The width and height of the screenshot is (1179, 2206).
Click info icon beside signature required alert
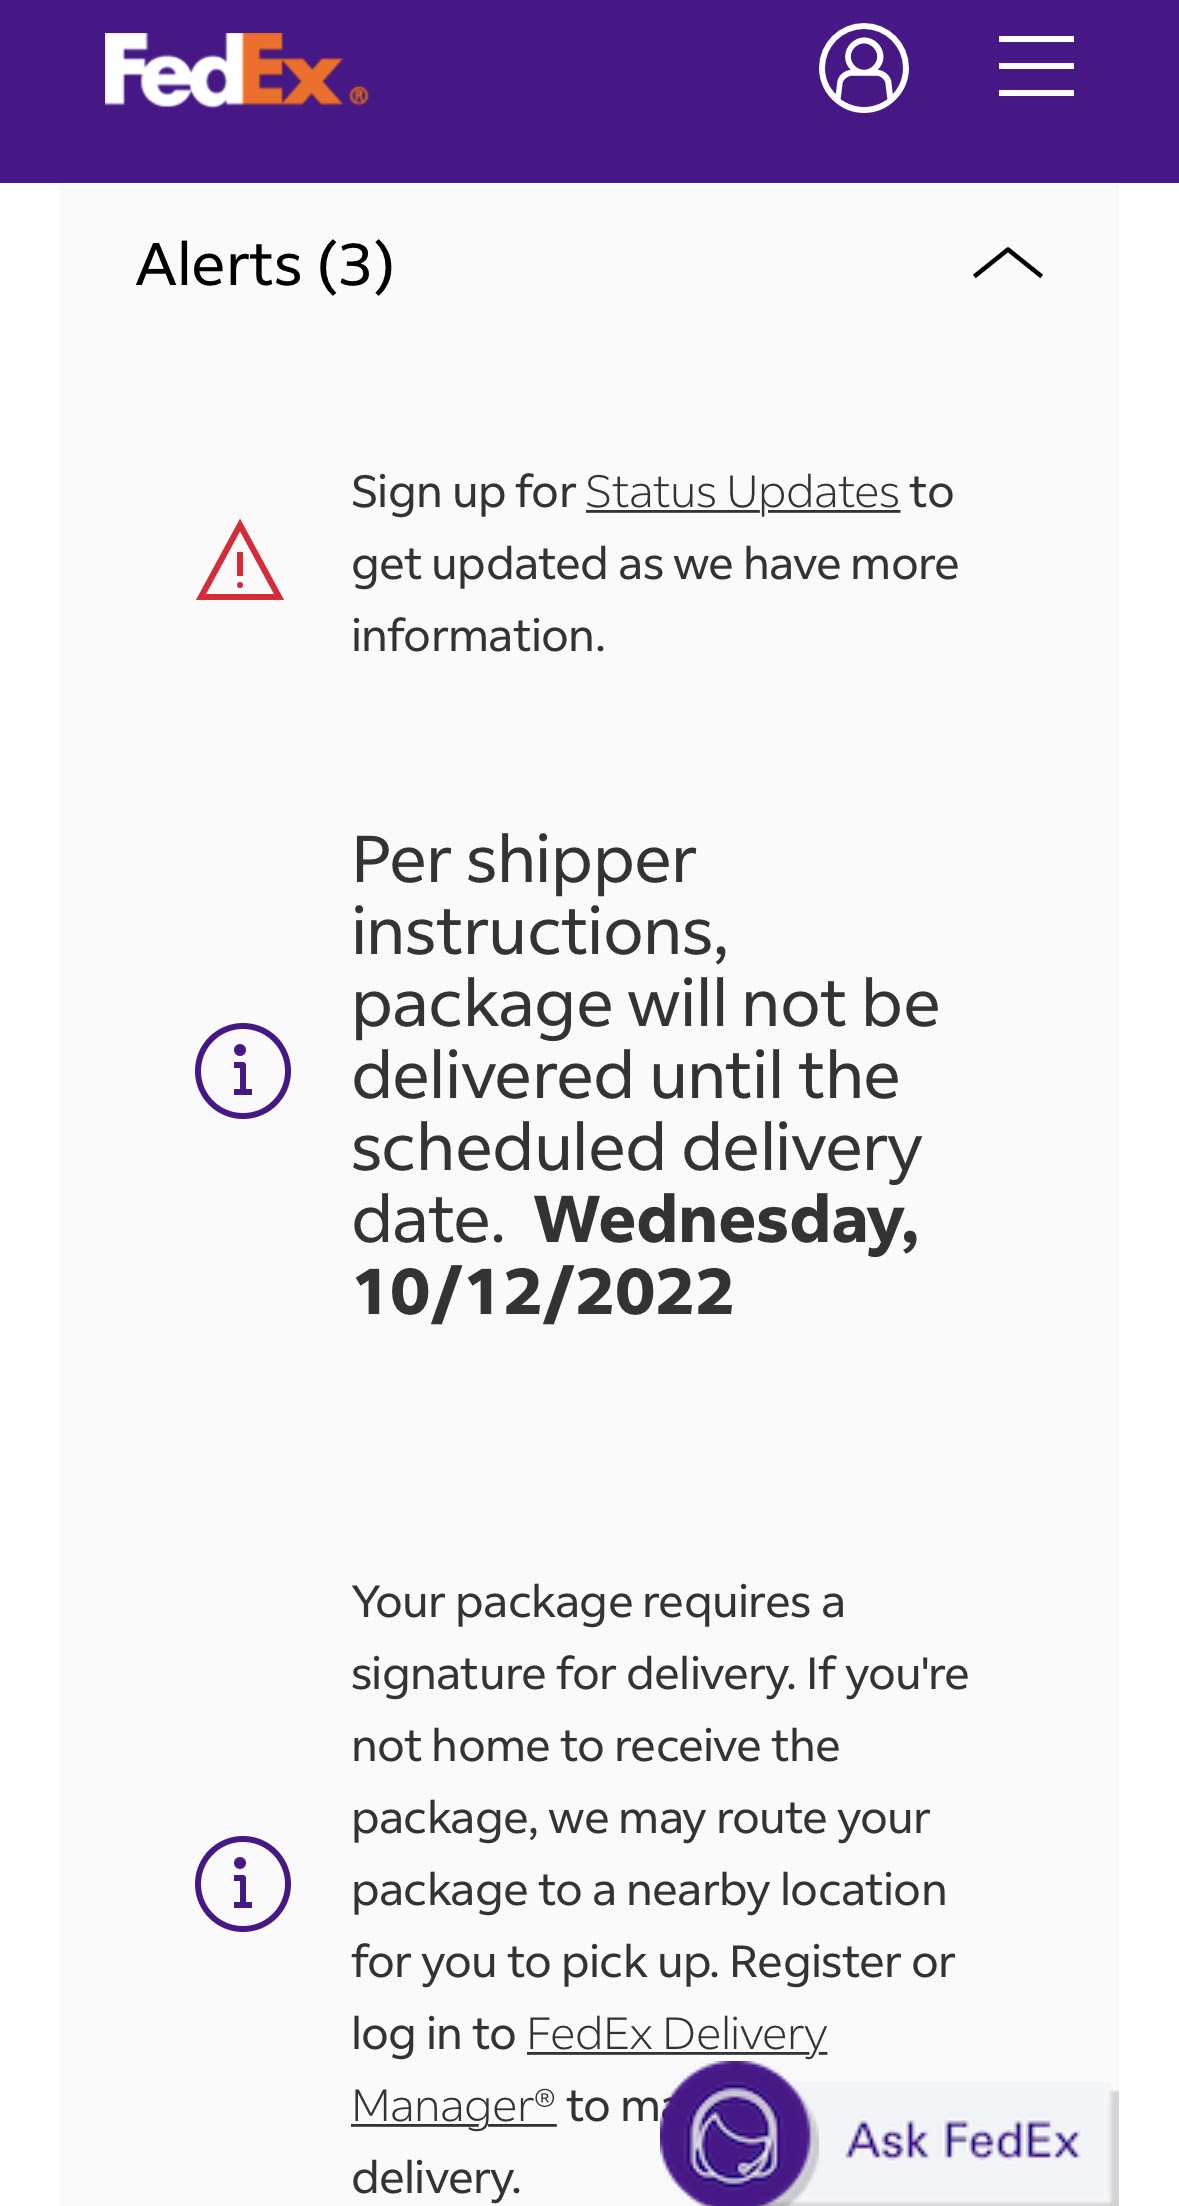243,1884
